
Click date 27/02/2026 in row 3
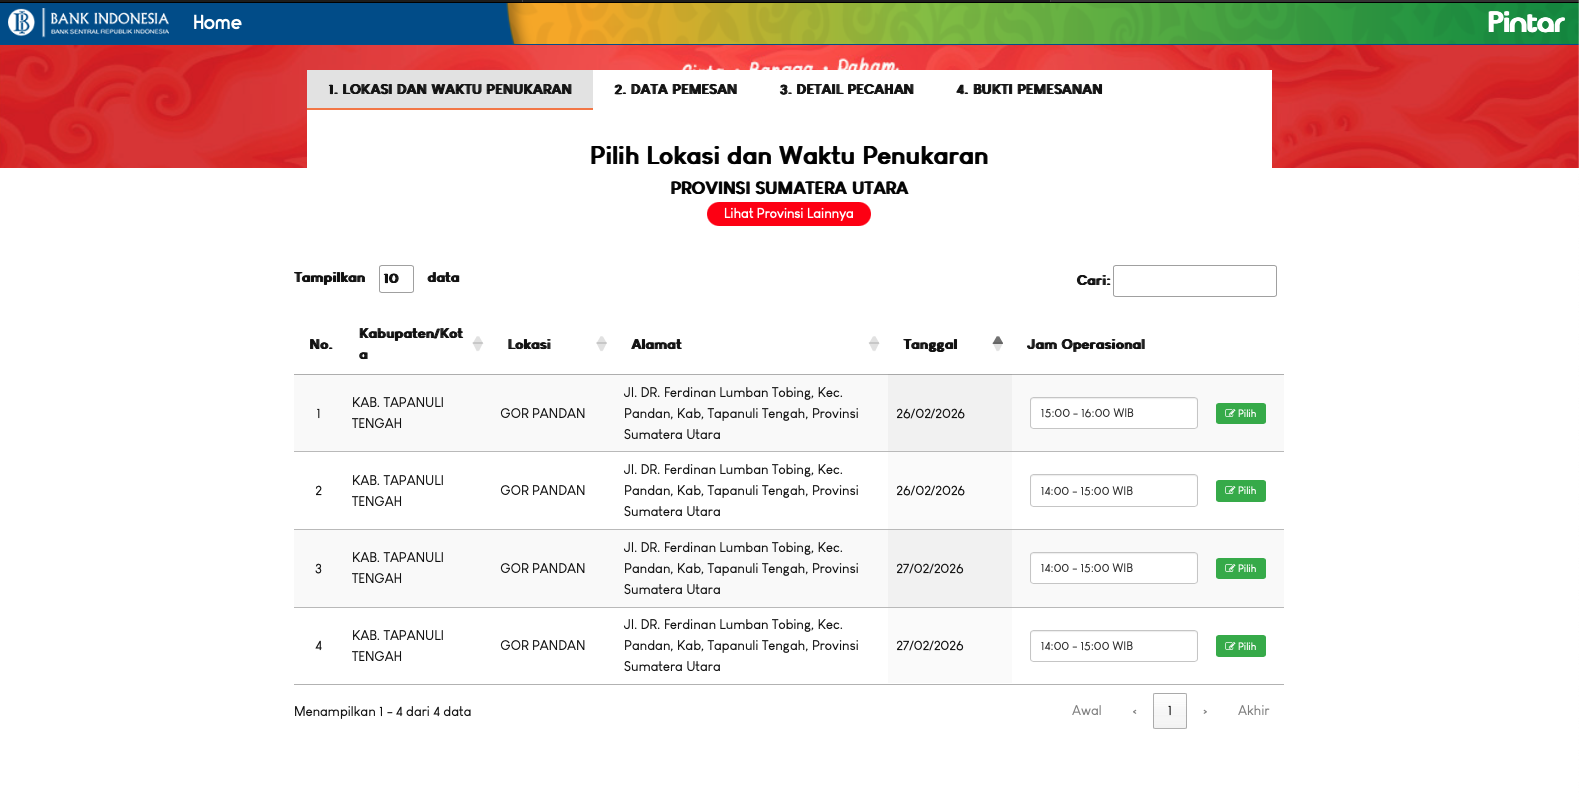click(x=930, y=569)
